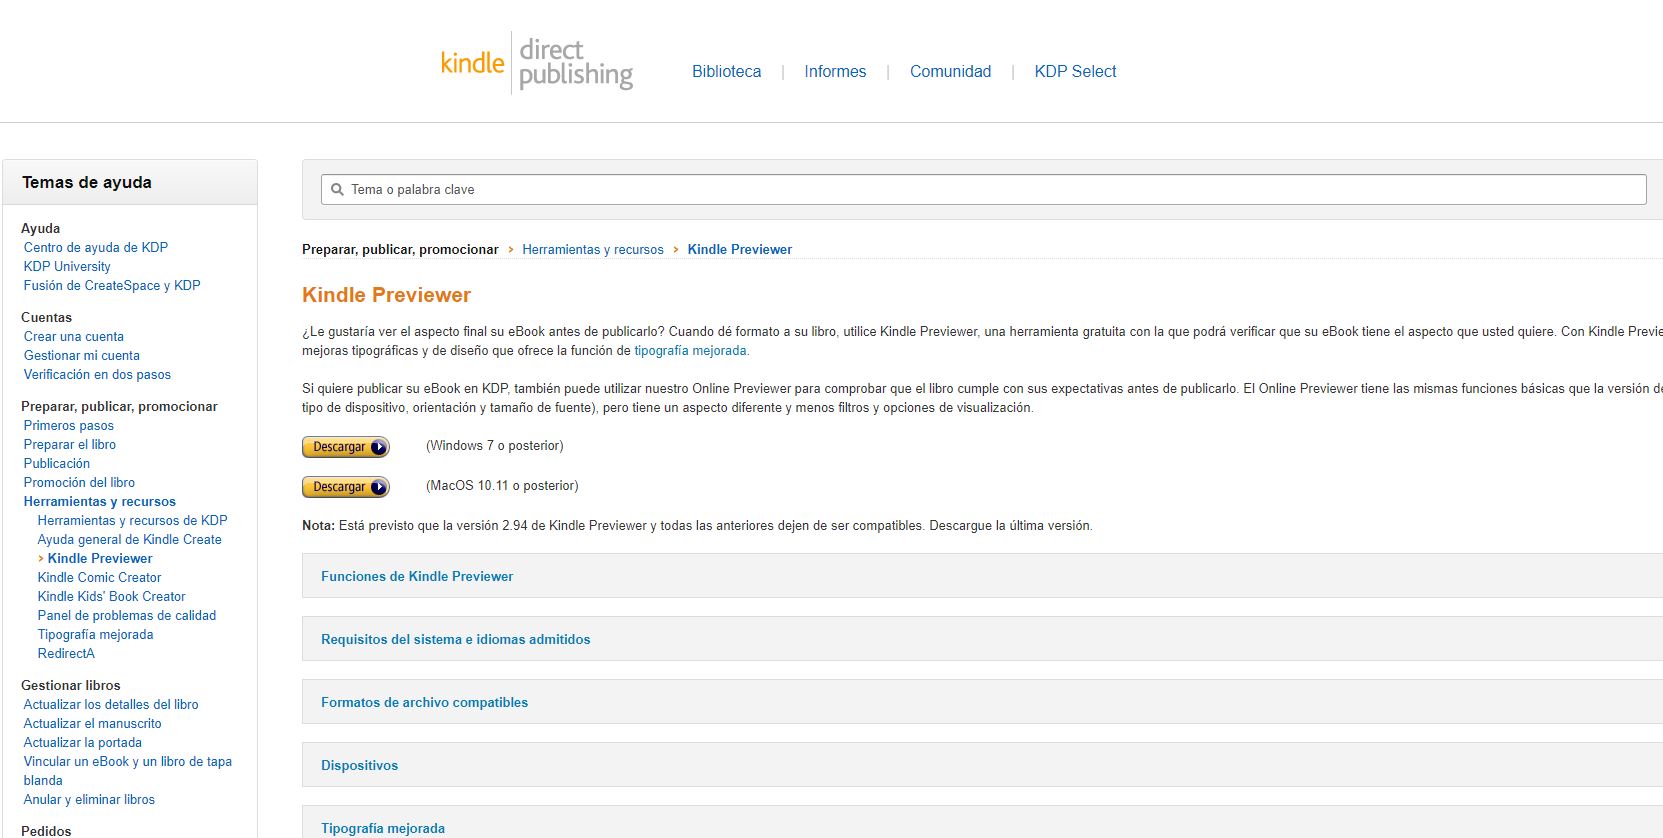Click 'Preparar, publicar, promocionar' breadcrumb text

[x=400, y=249]
